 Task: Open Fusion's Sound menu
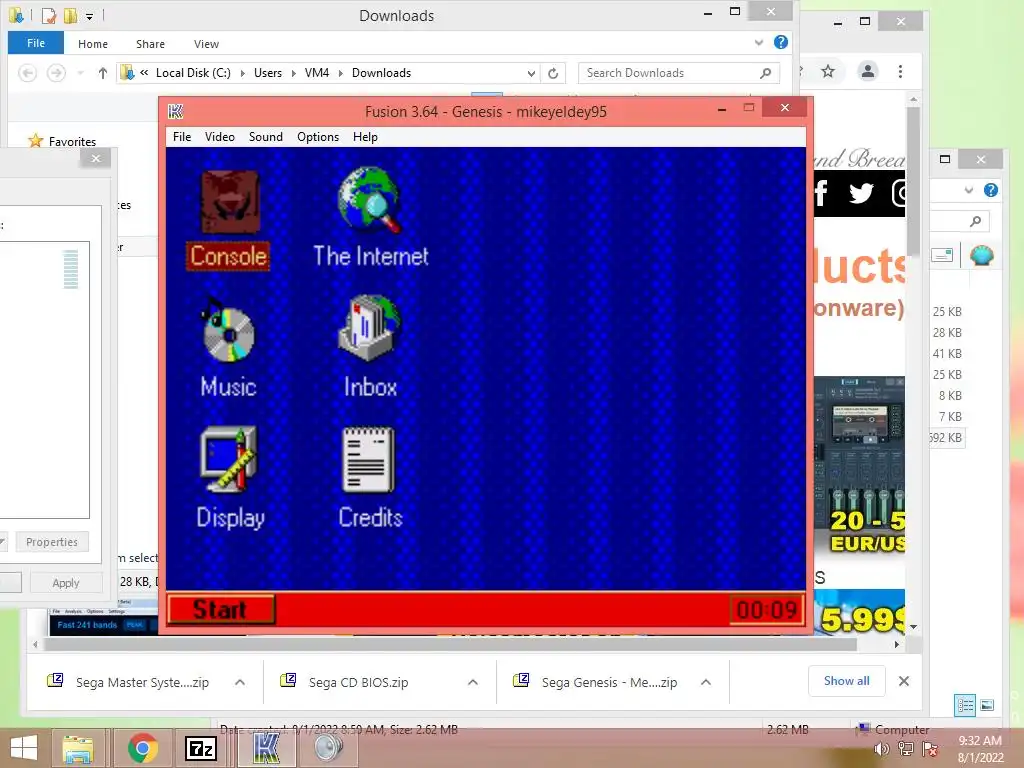point(265,136)
